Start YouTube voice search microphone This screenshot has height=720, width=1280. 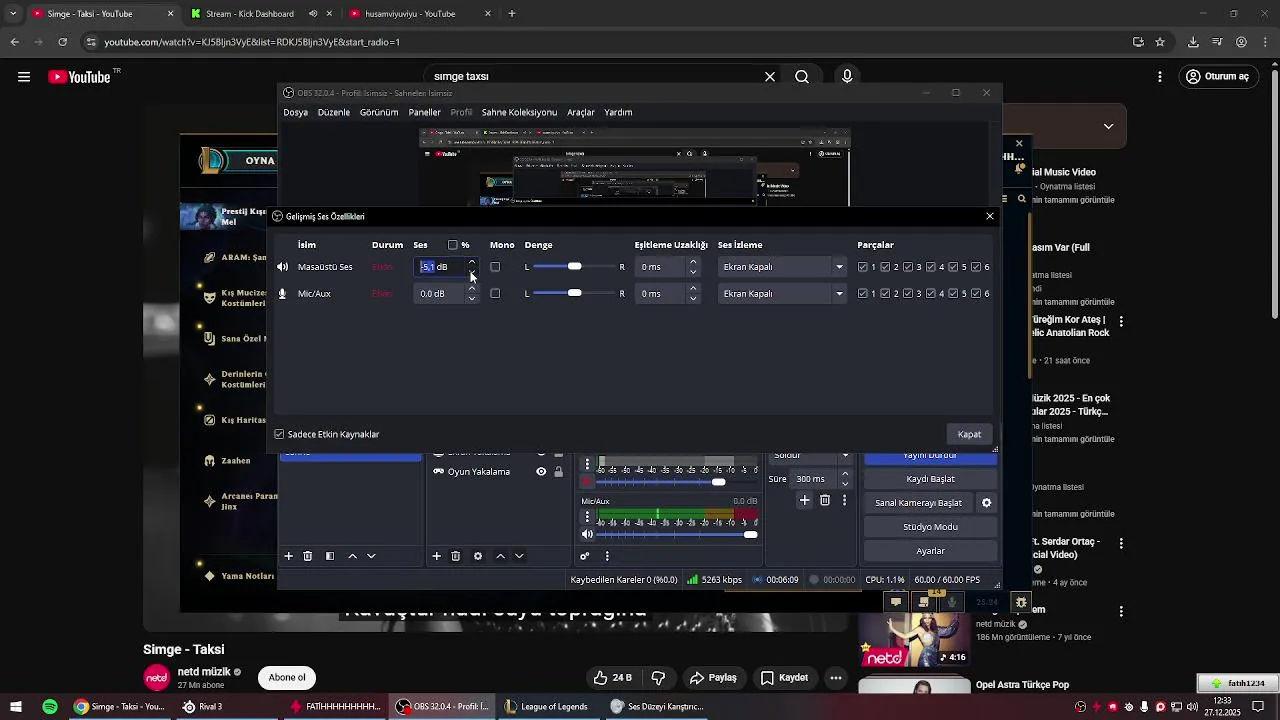[847, 77]
